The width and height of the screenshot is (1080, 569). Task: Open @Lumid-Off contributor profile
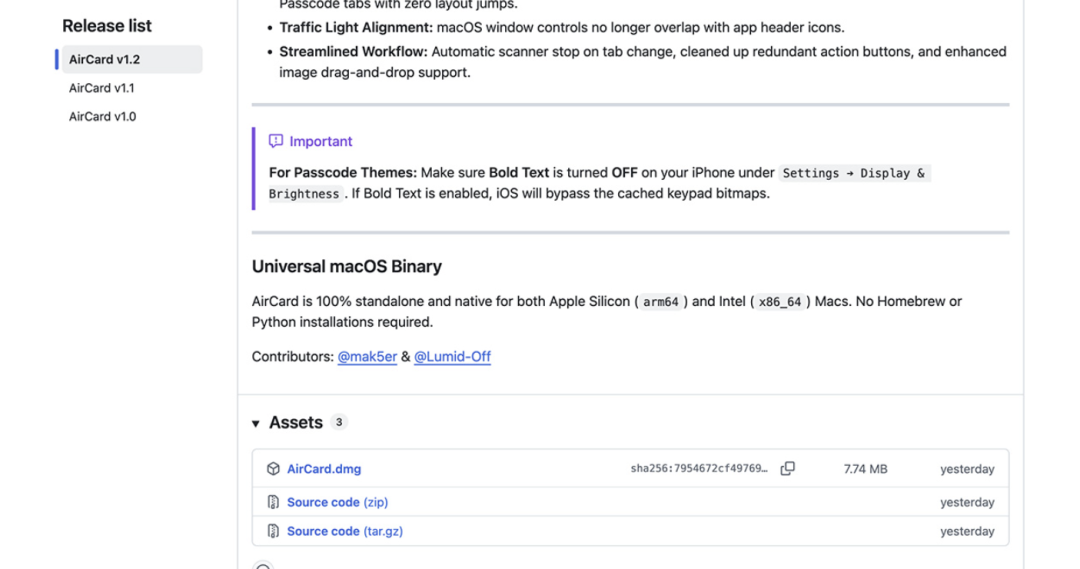(x=453, y=357)
